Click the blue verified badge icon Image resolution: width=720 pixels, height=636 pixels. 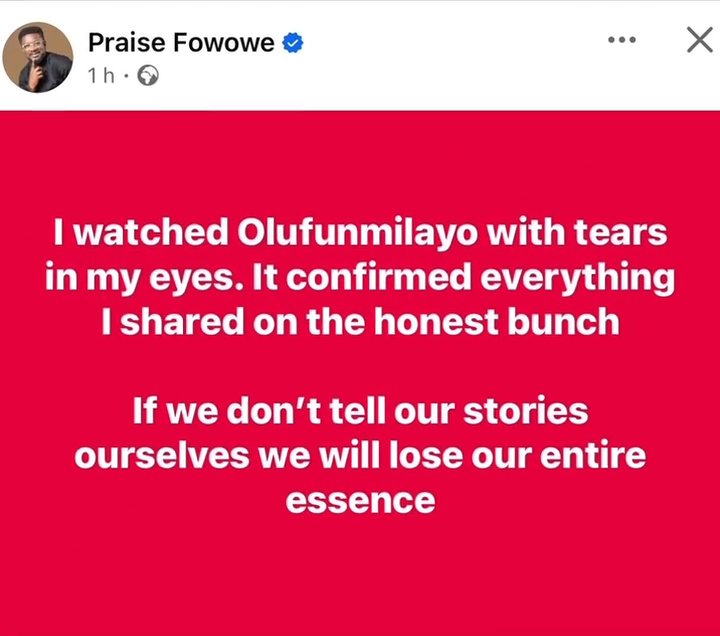(x=292, y=43)
